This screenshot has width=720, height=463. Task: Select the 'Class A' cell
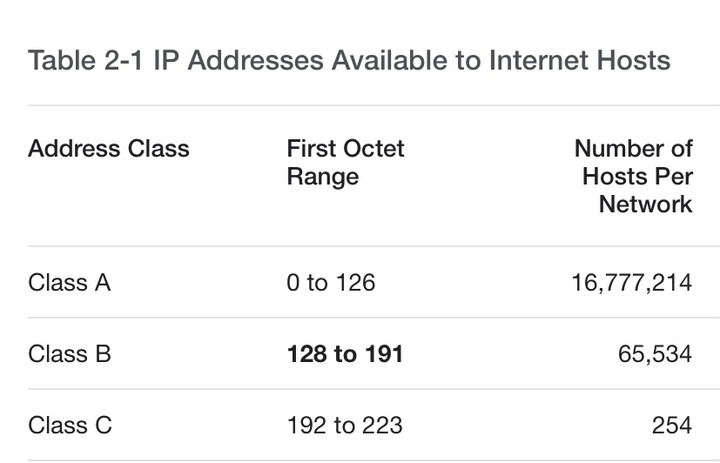69,282
